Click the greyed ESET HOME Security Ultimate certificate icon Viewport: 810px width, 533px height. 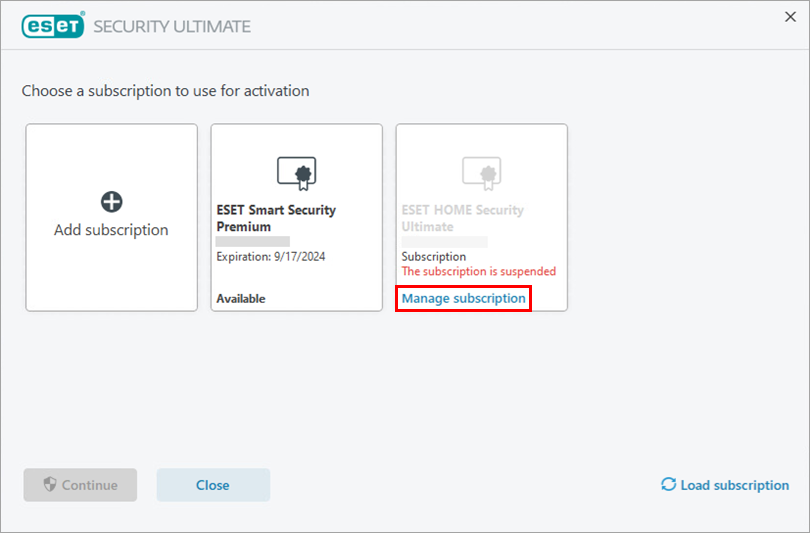481,174
